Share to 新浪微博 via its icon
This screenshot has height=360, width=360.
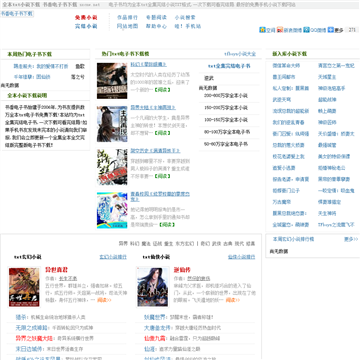(280, 30)
